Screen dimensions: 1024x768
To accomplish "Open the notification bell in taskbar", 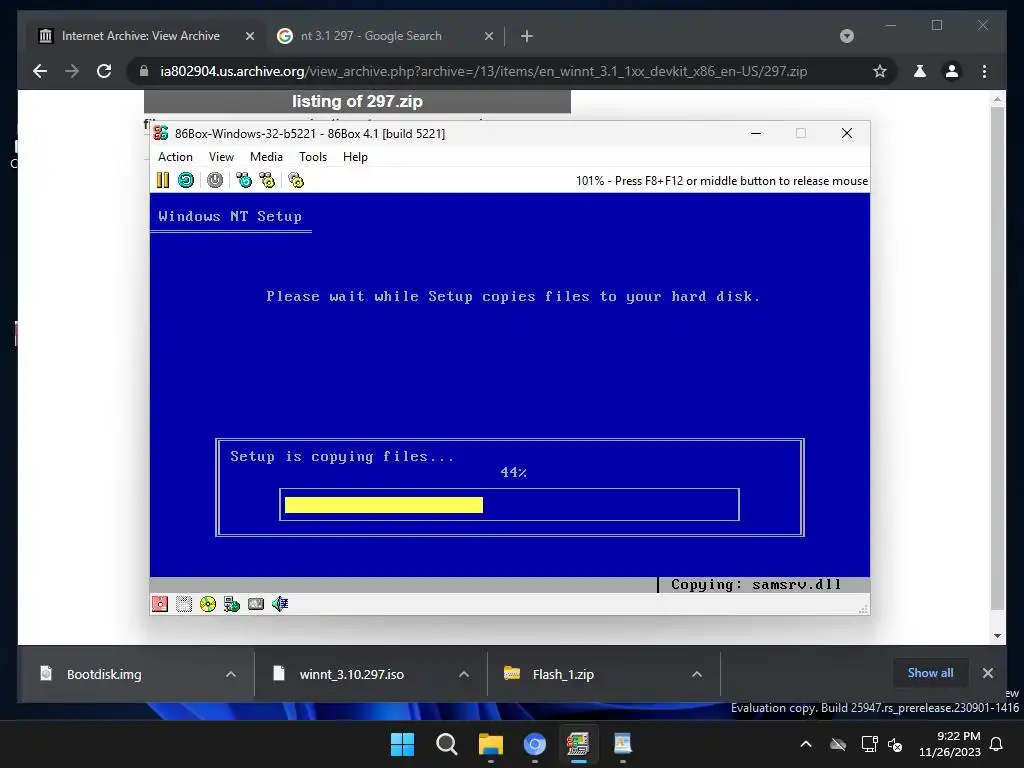I will [997, 744].
